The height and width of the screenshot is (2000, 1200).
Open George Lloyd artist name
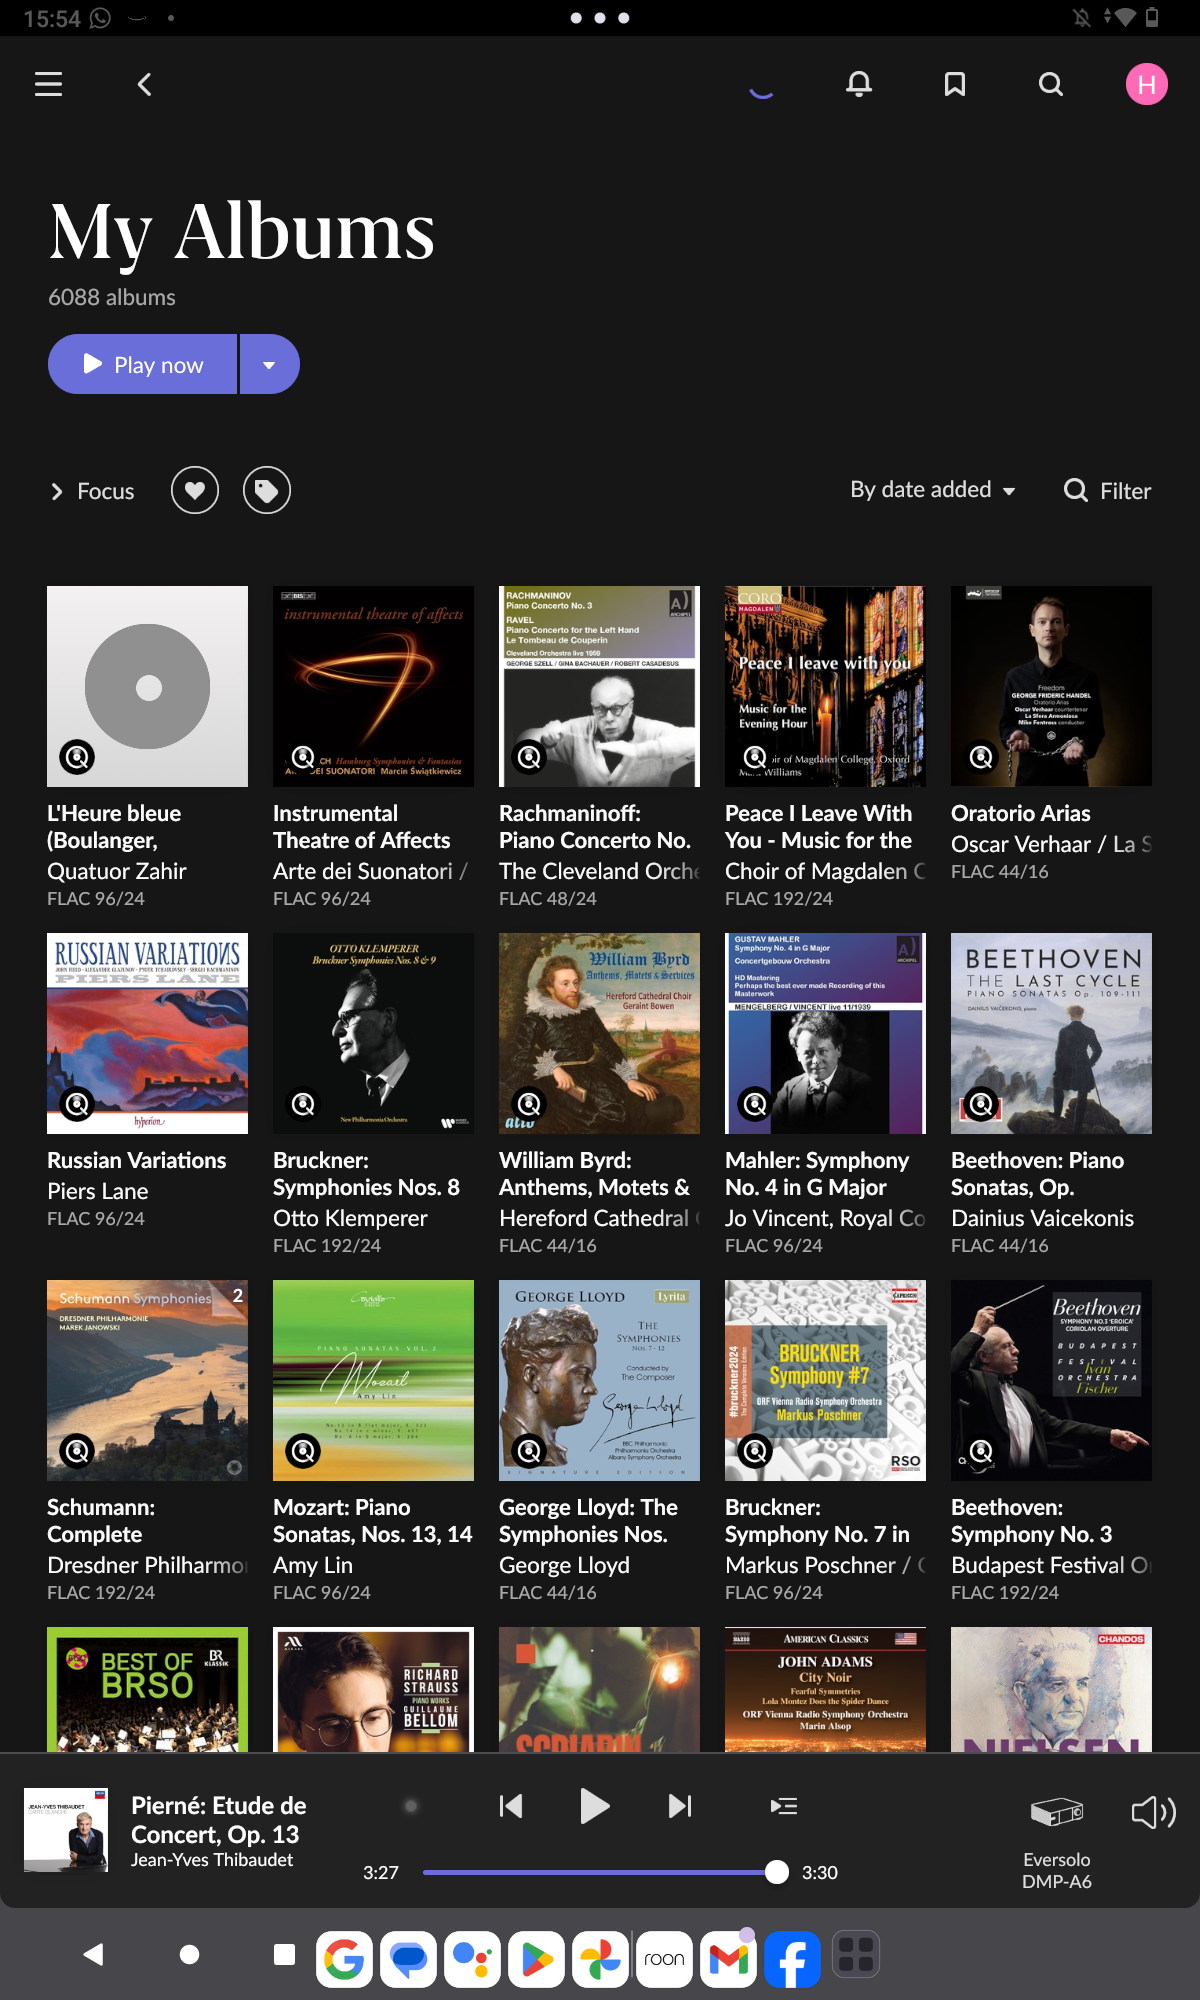pos(564,1565)
